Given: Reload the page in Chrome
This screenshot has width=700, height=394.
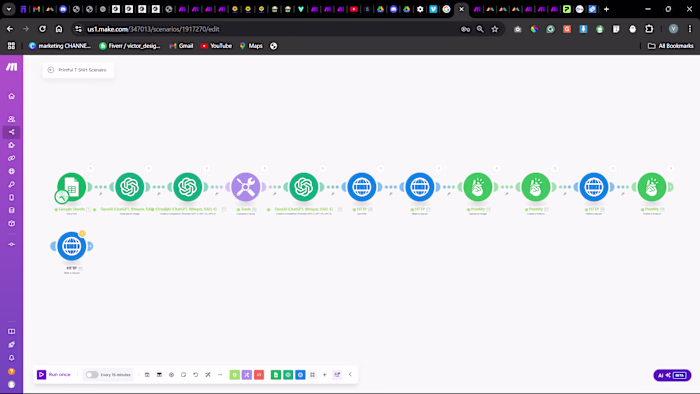Looking at the screenshot, I should pyautogui.click(x=42, y=29).
